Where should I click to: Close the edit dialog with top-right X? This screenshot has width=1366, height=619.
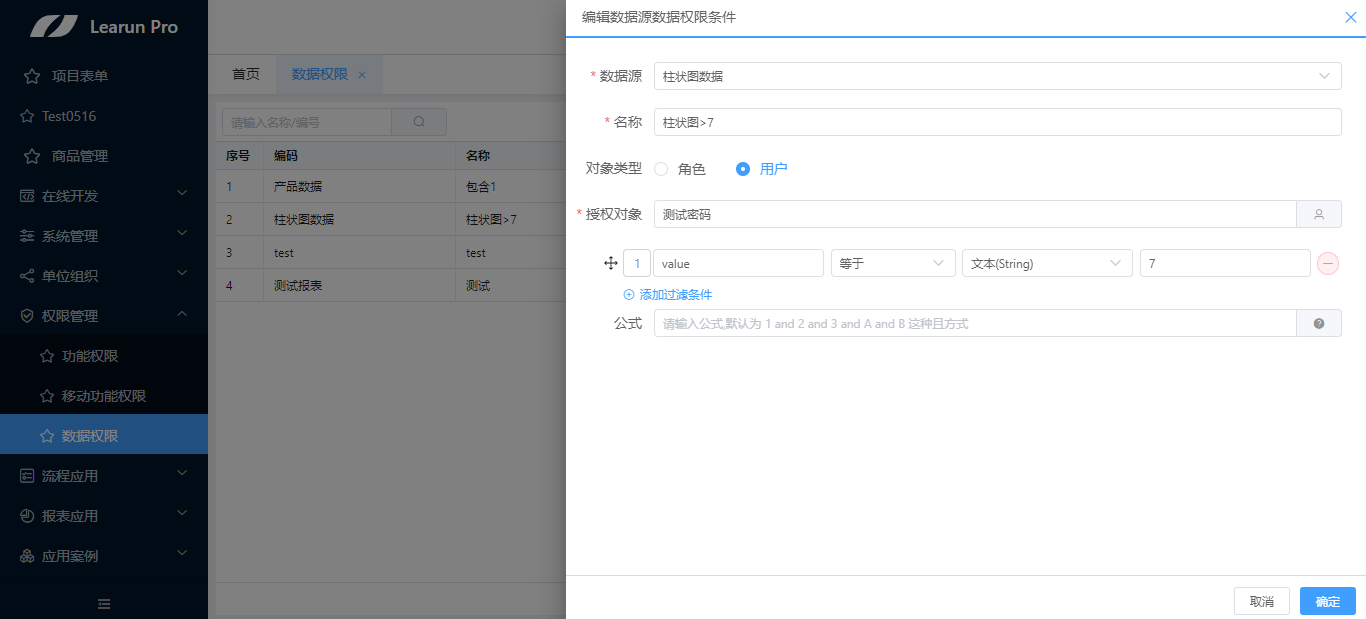coord(1350,17)
